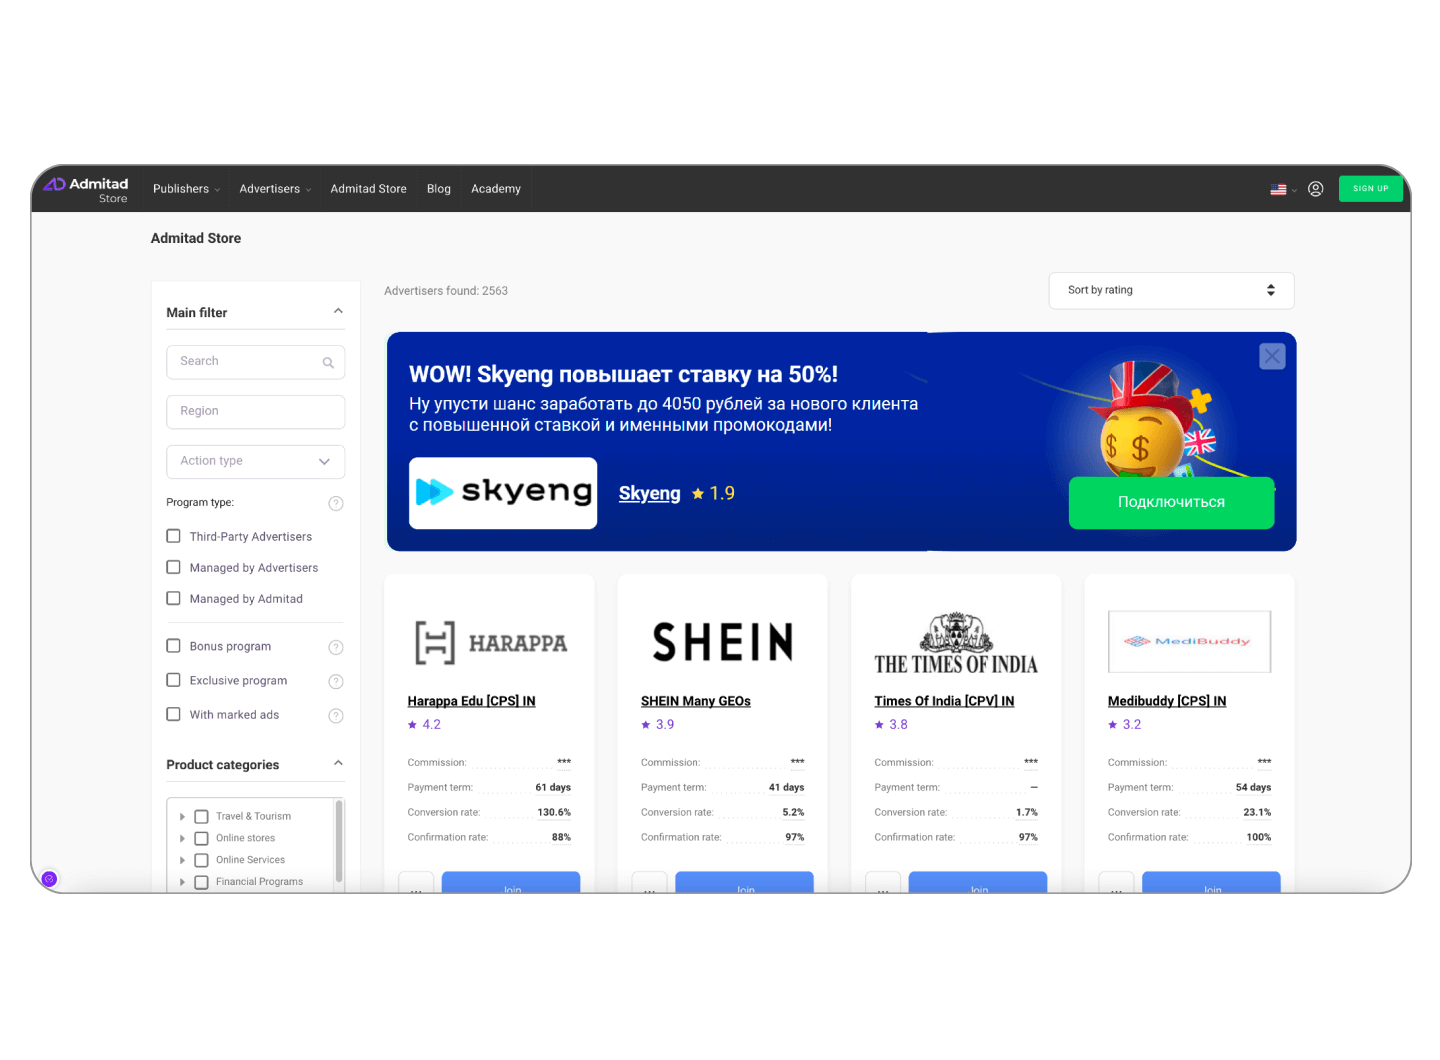Open the Academy page

pos(496,189)
